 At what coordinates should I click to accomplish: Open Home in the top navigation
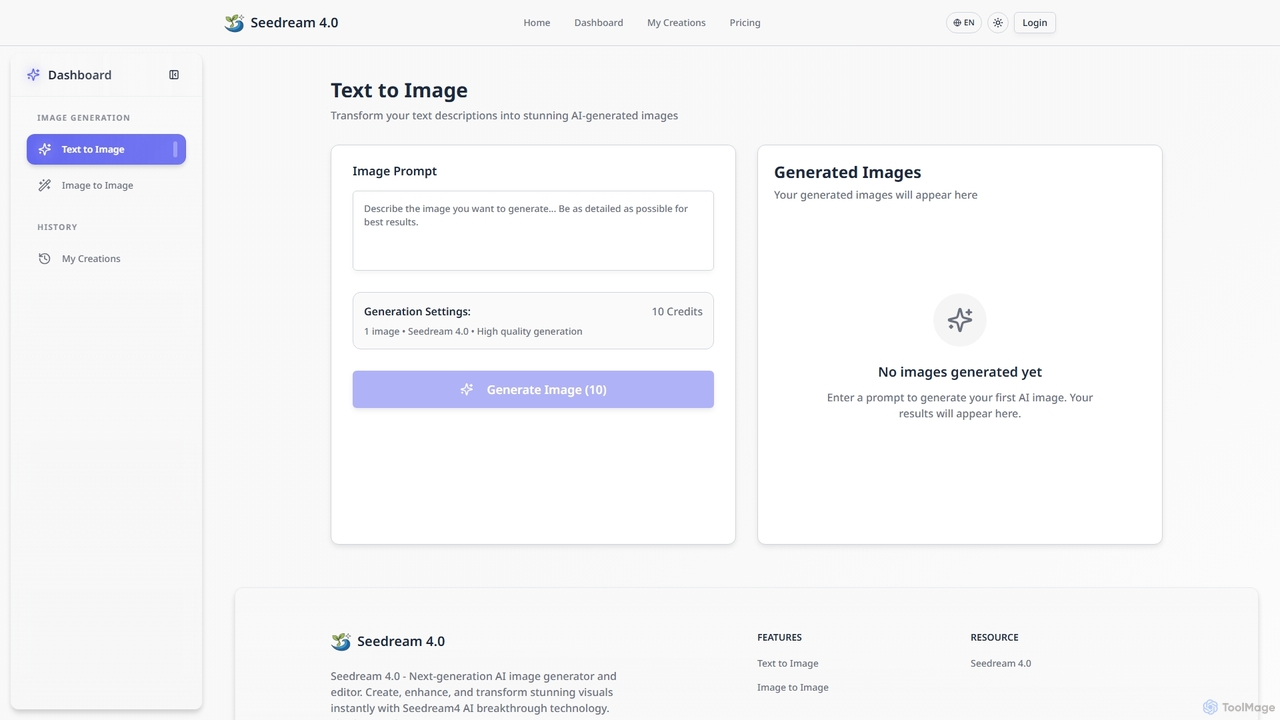point(537,23)
